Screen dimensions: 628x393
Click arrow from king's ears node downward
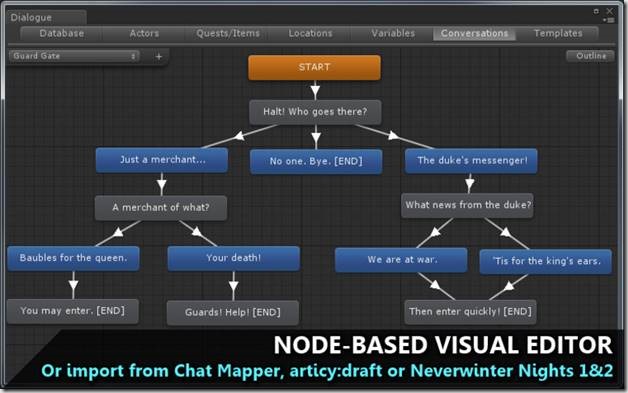[509, 286]
